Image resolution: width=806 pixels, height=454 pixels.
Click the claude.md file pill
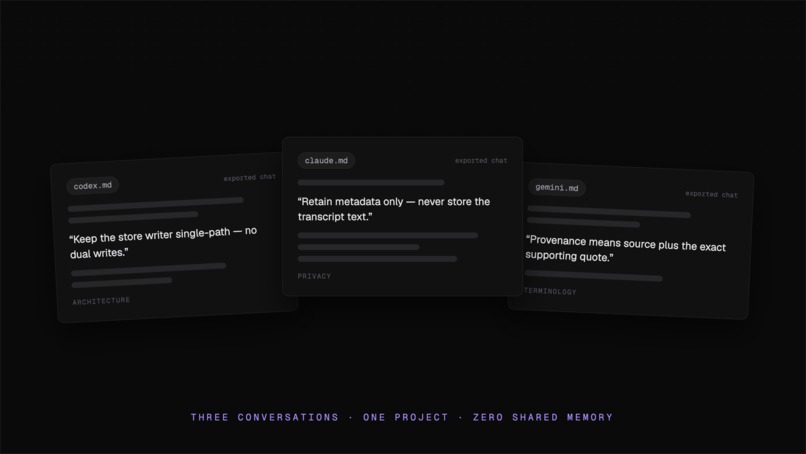tap(326, 160)
